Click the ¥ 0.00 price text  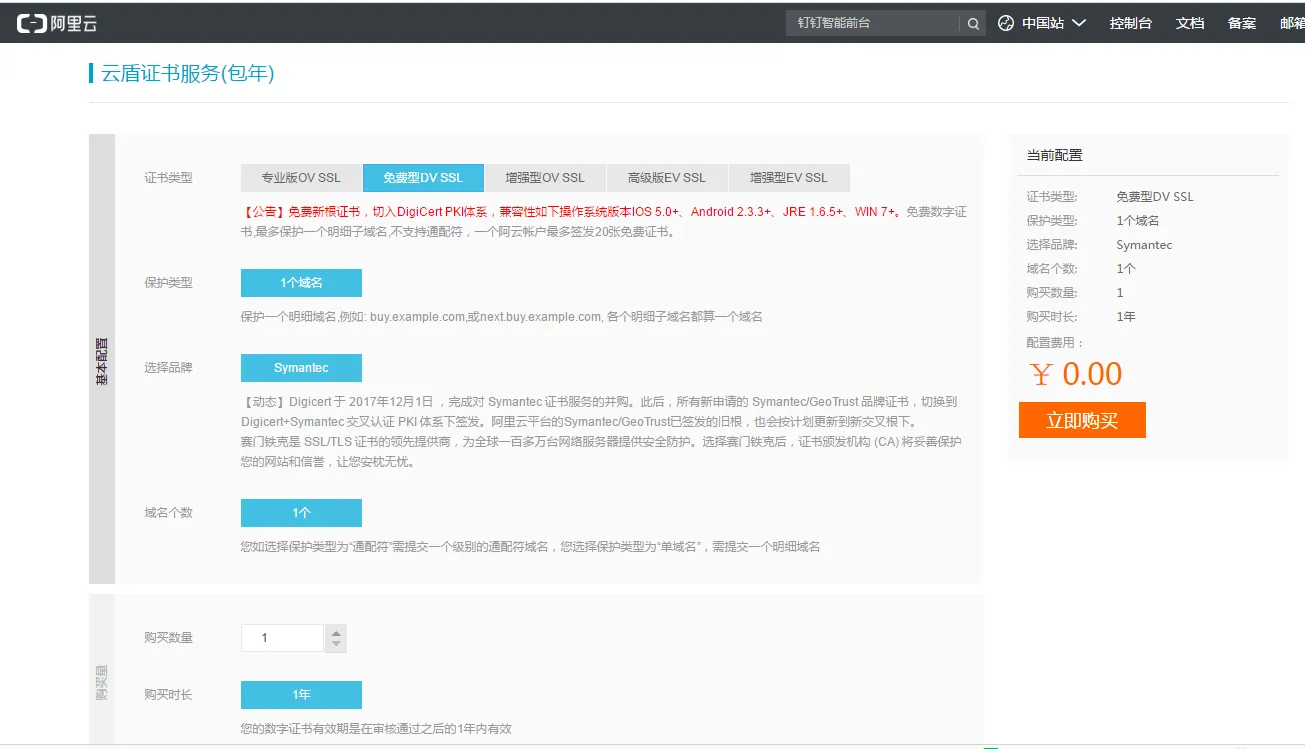(x=1076, y=374)
